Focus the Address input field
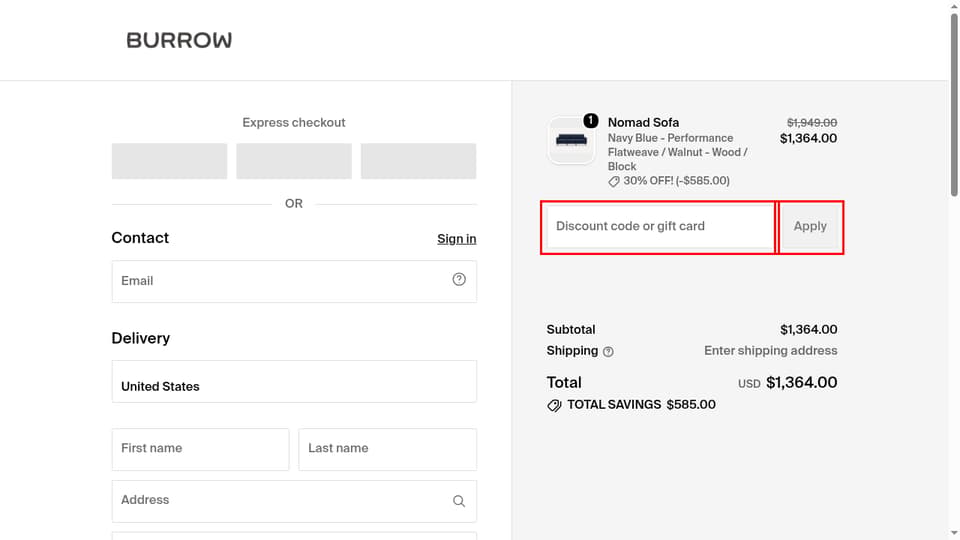 [x=294, y=501]
